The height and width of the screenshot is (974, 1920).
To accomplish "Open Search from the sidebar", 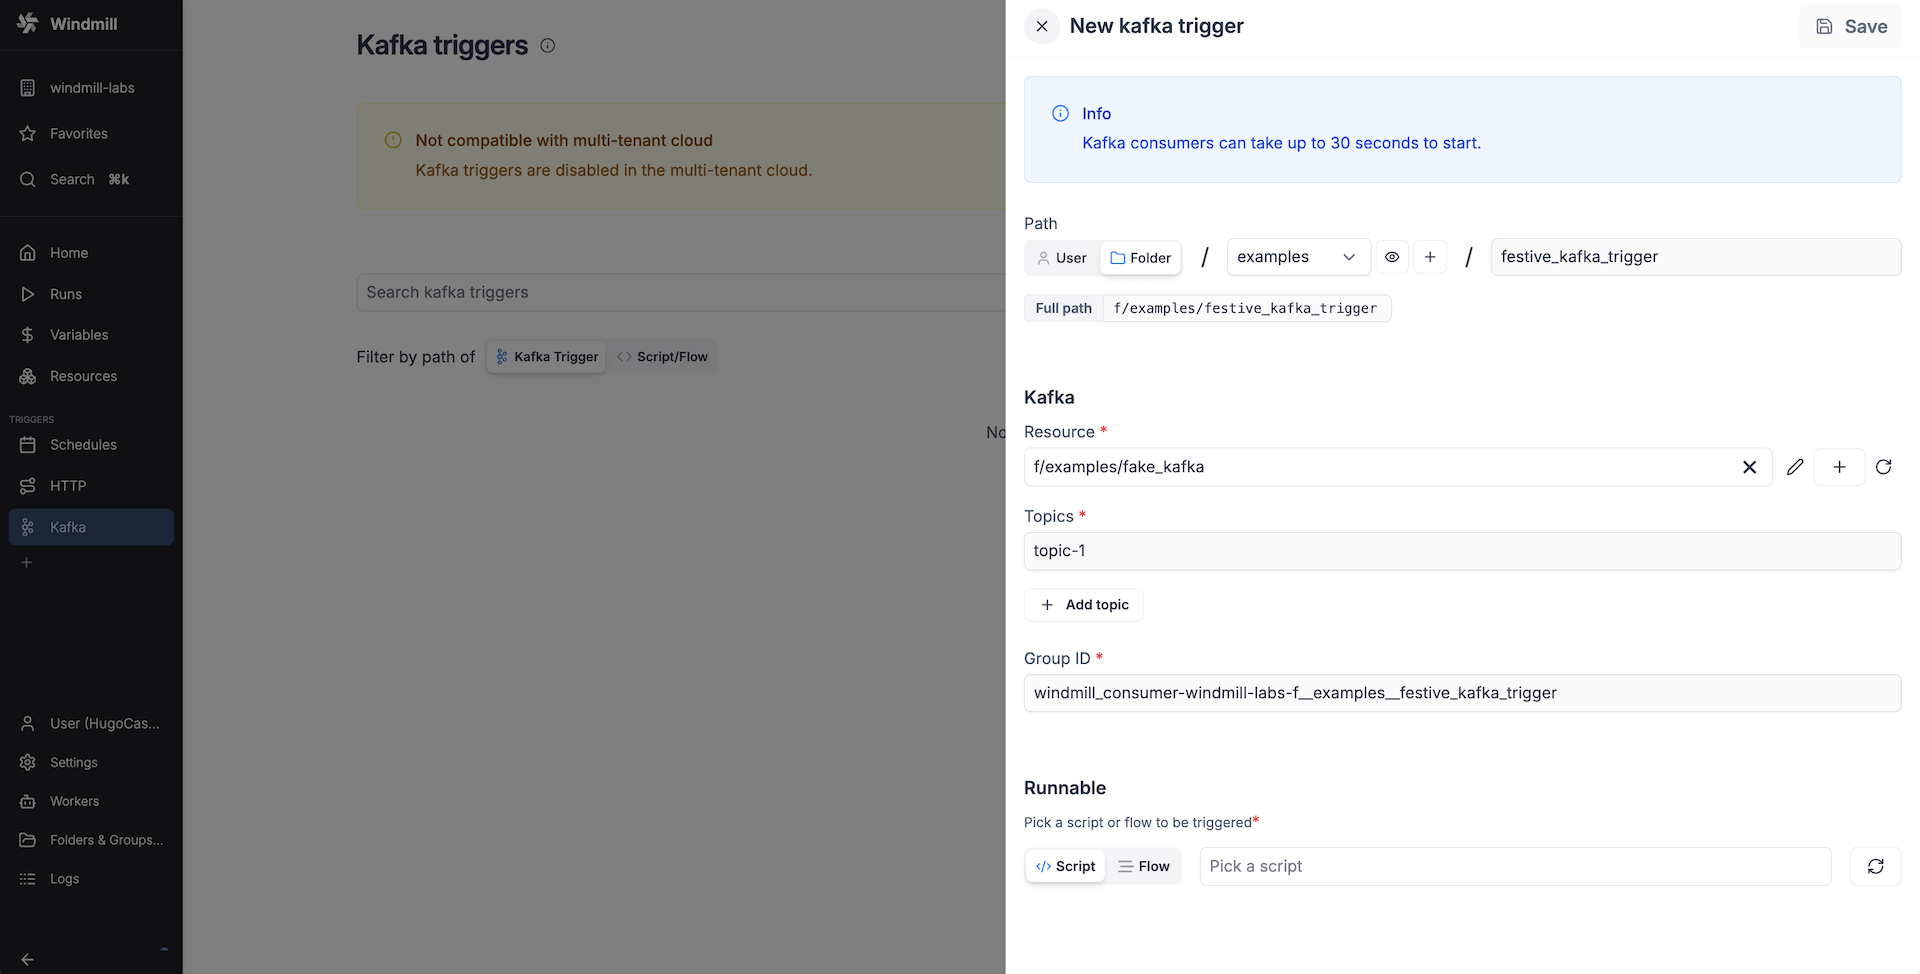I will [x=72, y=179].
